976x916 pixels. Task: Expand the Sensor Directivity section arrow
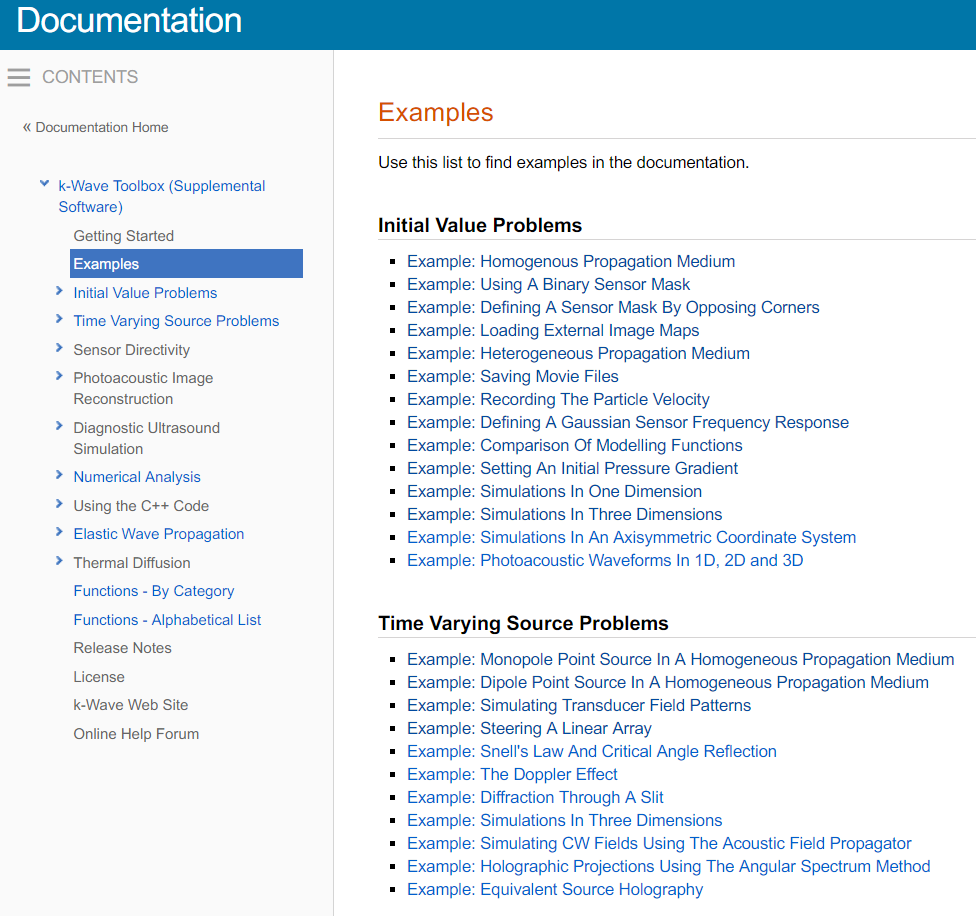pos(60,349)
